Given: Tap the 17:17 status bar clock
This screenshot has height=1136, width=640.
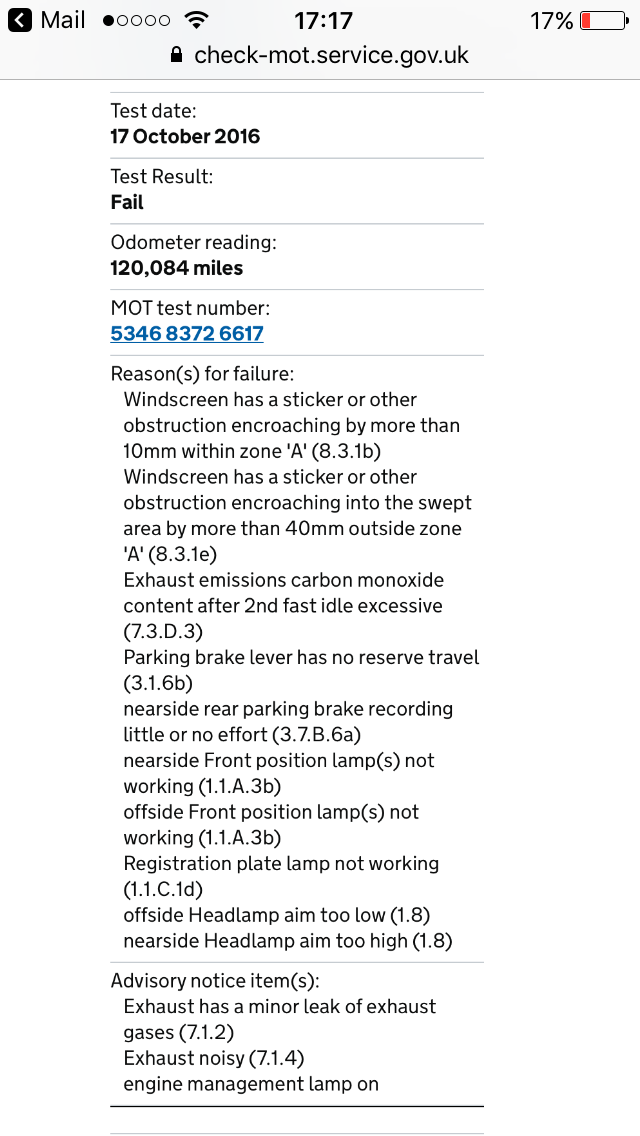Looking at the screenshot, I should [323, 21].
